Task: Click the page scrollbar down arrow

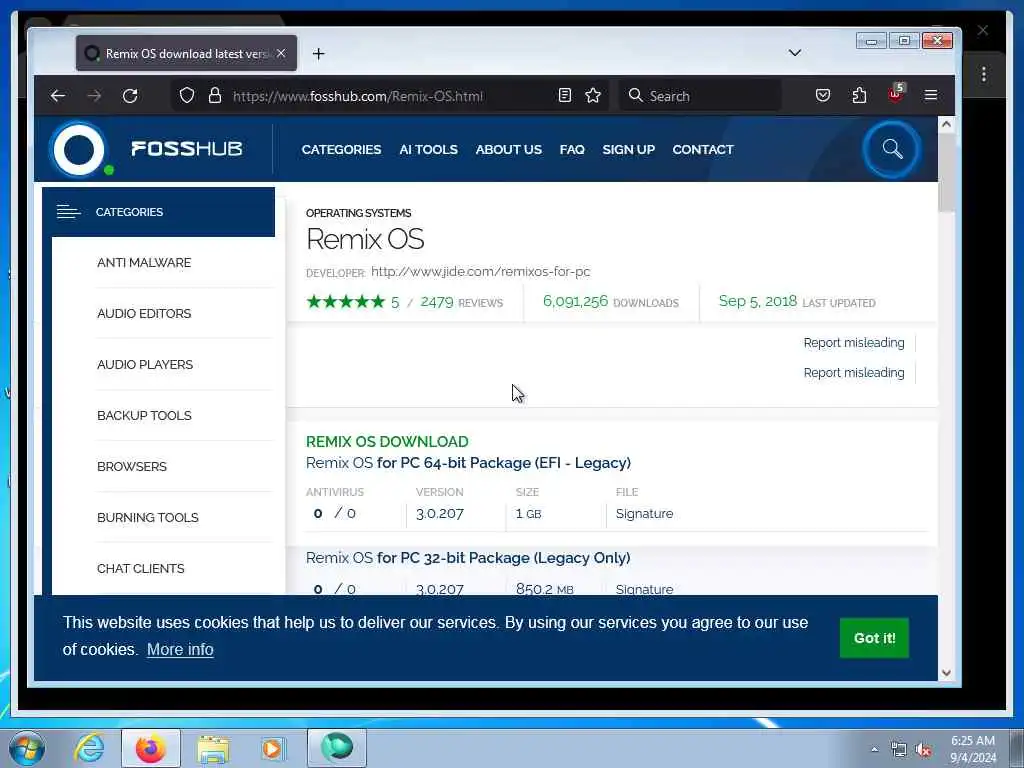Action: [946, 673]
